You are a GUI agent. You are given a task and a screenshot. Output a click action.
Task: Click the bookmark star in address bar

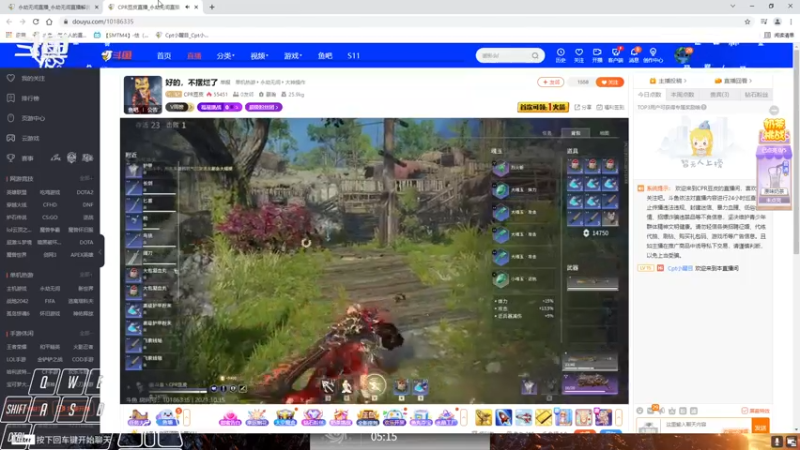coord(747,21)
